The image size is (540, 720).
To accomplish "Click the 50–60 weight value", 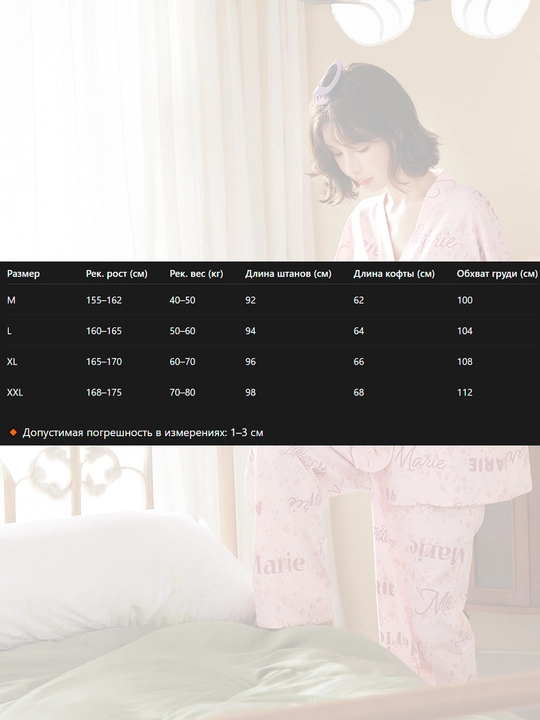I will [182, 331].
